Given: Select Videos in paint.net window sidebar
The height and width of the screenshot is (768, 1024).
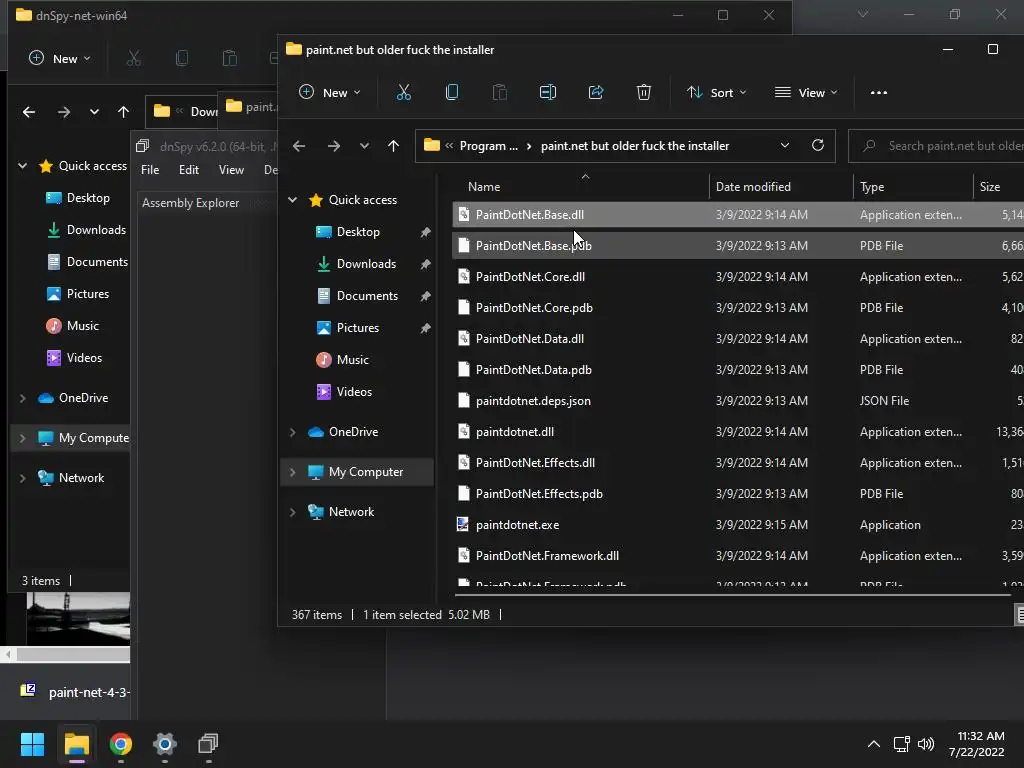Looking at the screenshot, I should coord(354,392).
